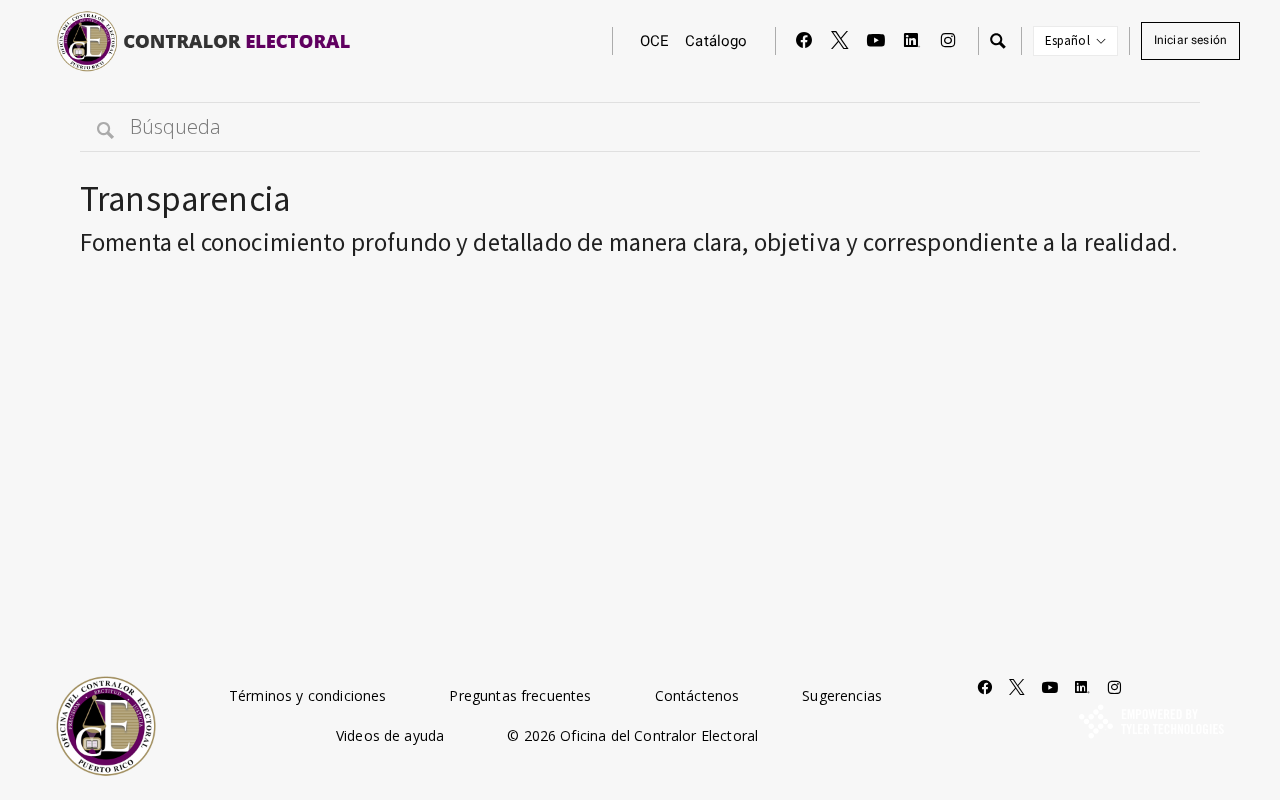Open LinkedIn page from header icon
1280x800 pixels.
(911, 40)
